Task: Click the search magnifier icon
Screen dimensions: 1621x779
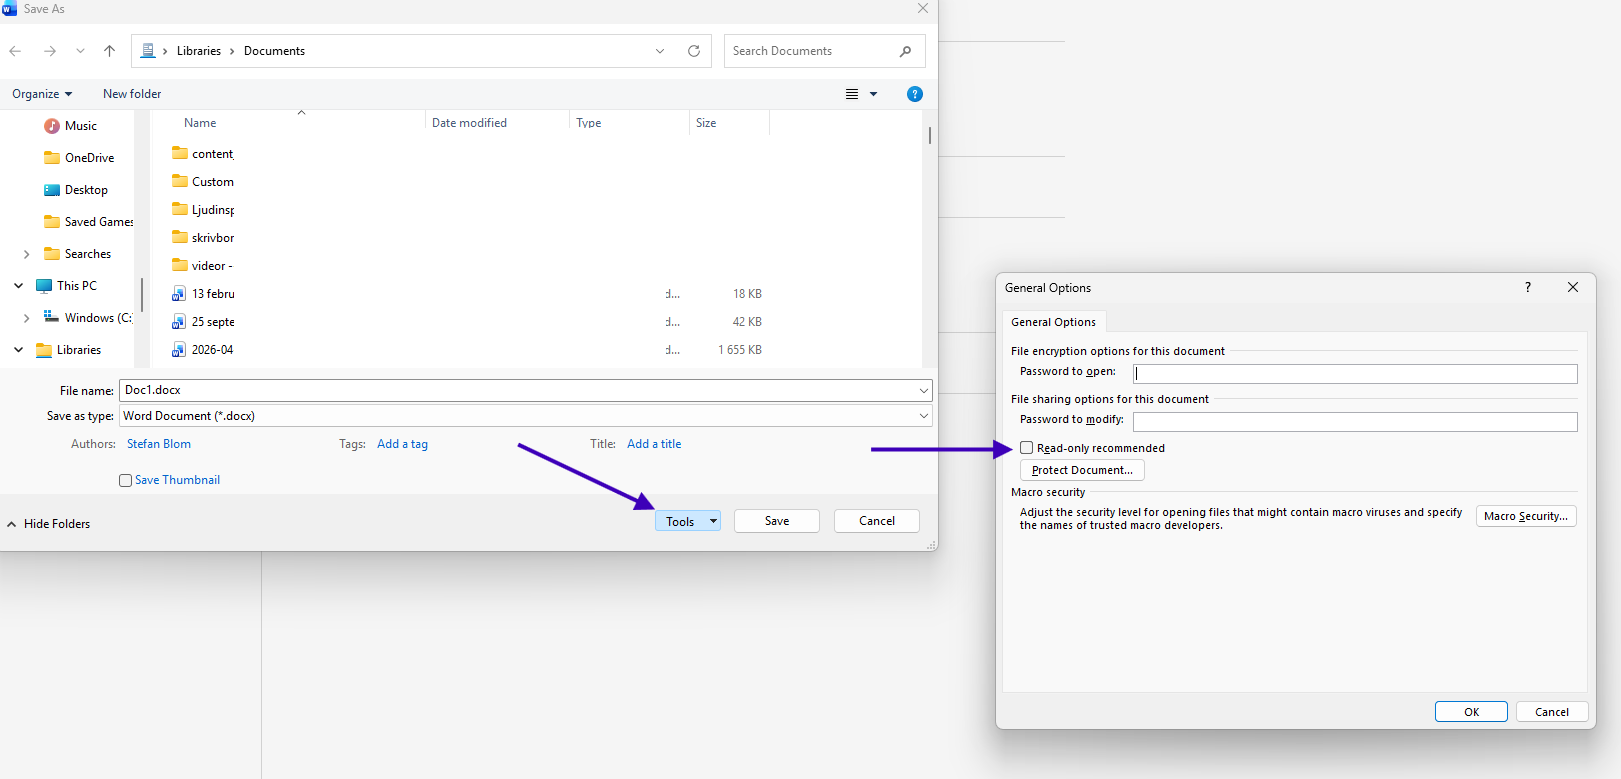Action: (905, 51)
